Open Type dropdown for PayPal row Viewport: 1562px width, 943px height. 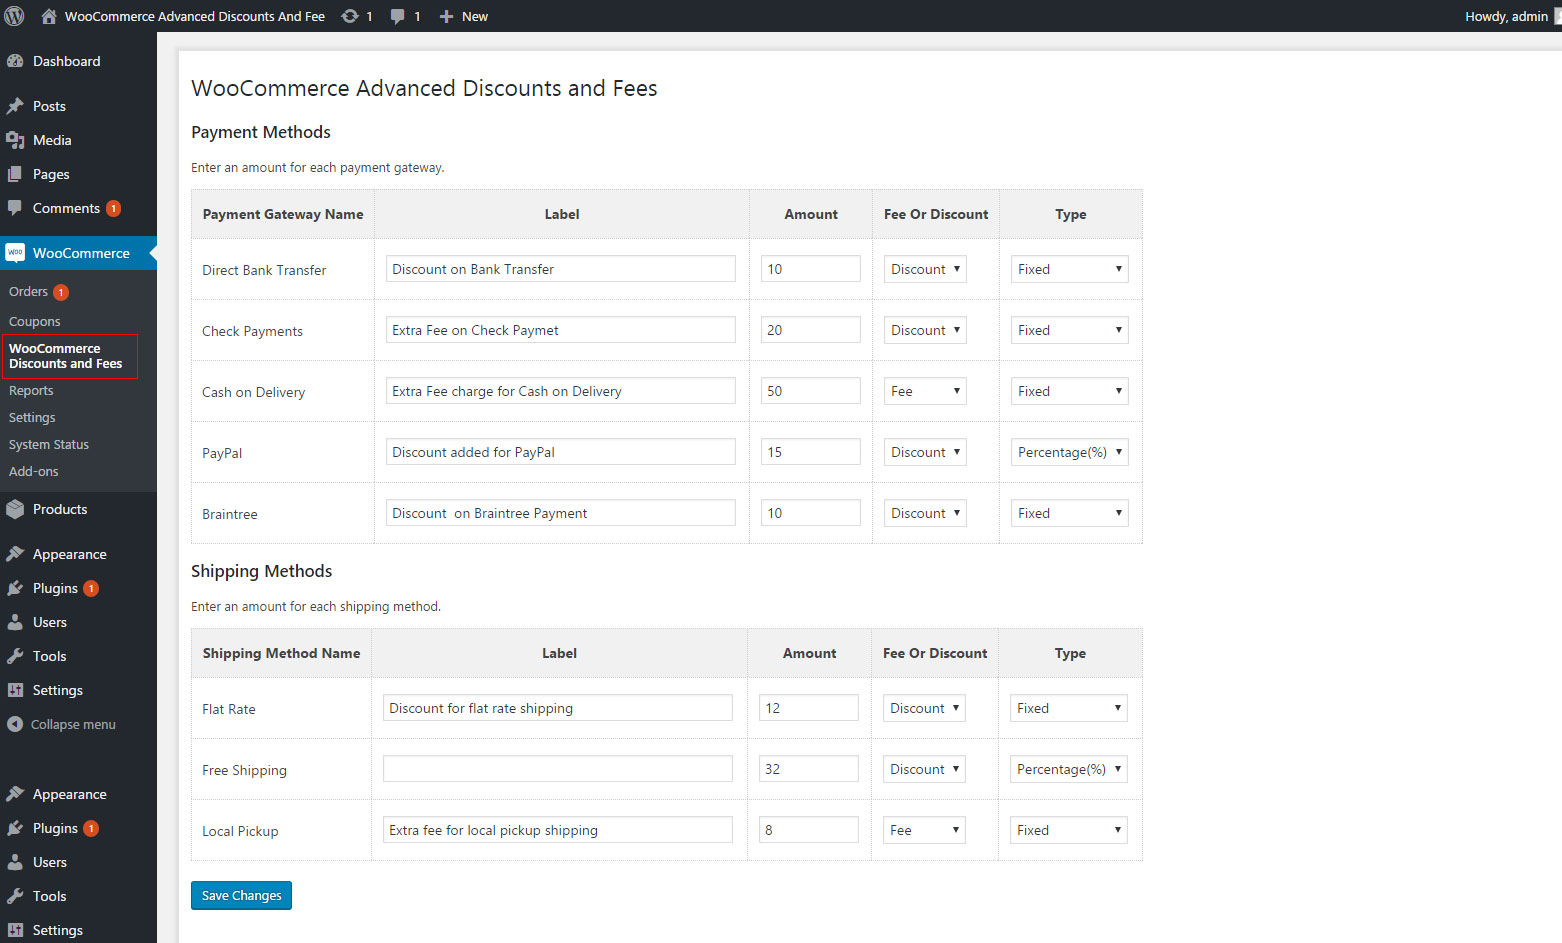pyautogui.click(x=1069, y=452)
